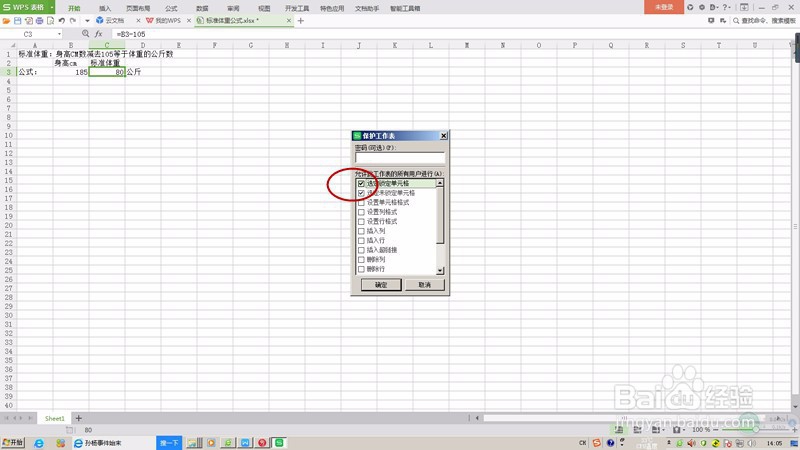Click the fx insert function icon
The image size is (800, 450).
(x=98, y=34)
